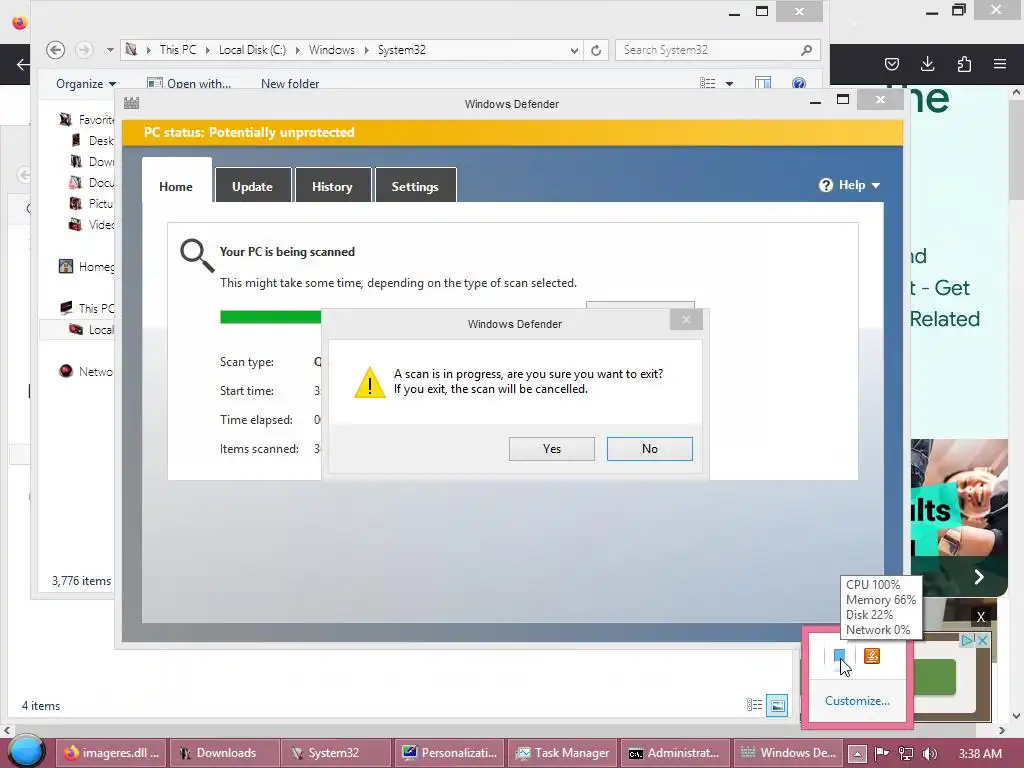1024x768 pixels.
Task: Open Documents in the navigation pane
Action: point(91,182)
